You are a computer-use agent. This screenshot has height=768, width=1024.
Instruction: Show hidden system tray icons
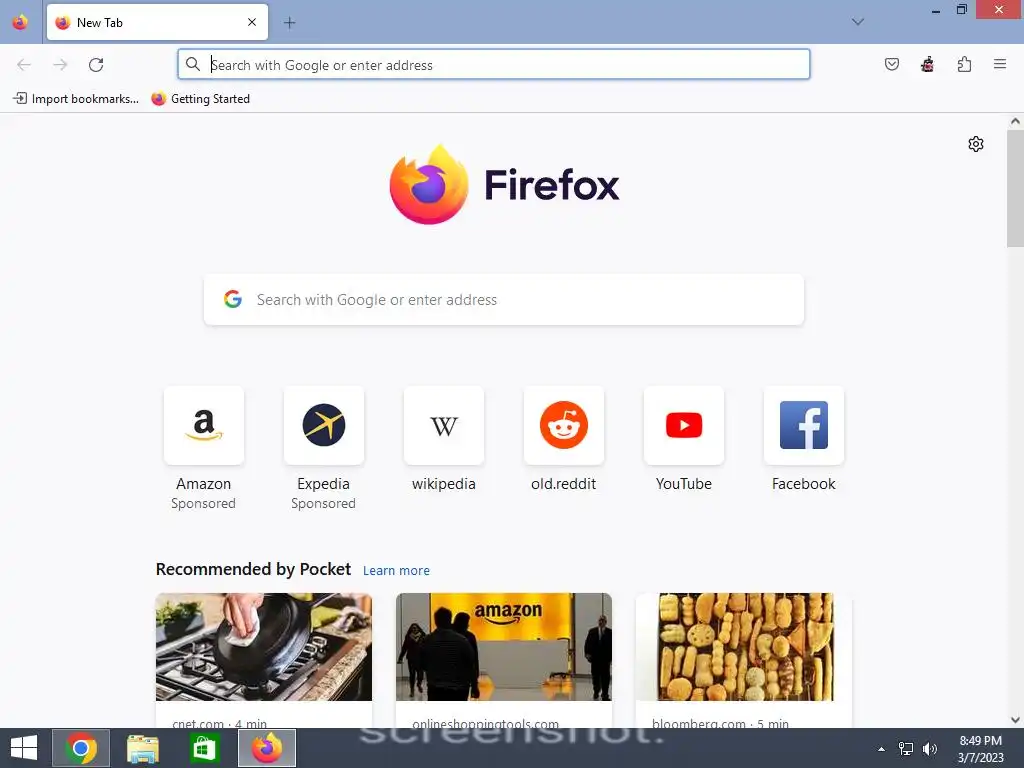[881, 749]
